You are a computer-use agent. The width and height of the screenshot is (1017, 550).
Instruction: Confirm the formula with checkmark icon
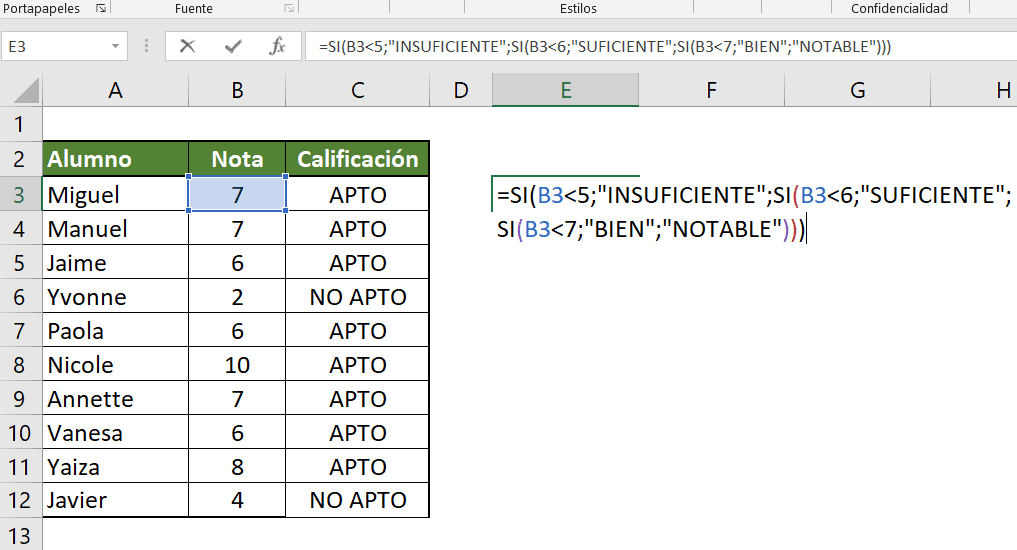click(x=233, y=46)
